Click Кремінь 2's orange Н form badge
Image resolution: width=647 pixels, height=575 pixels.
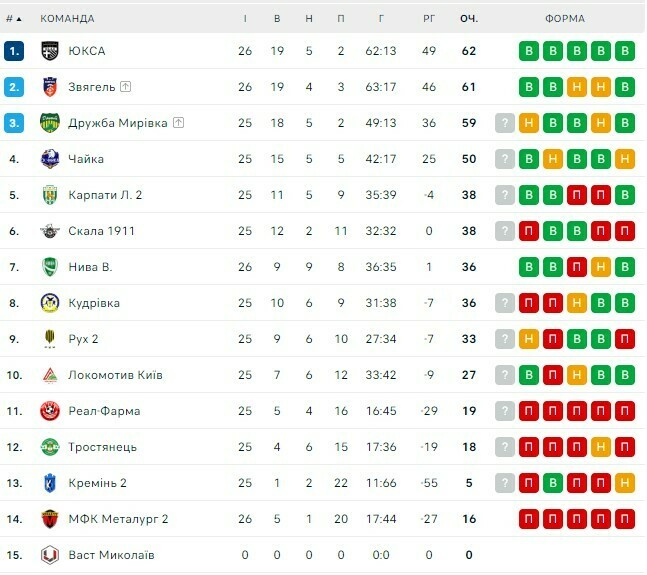pyautogui.click(x=625, y=483)
